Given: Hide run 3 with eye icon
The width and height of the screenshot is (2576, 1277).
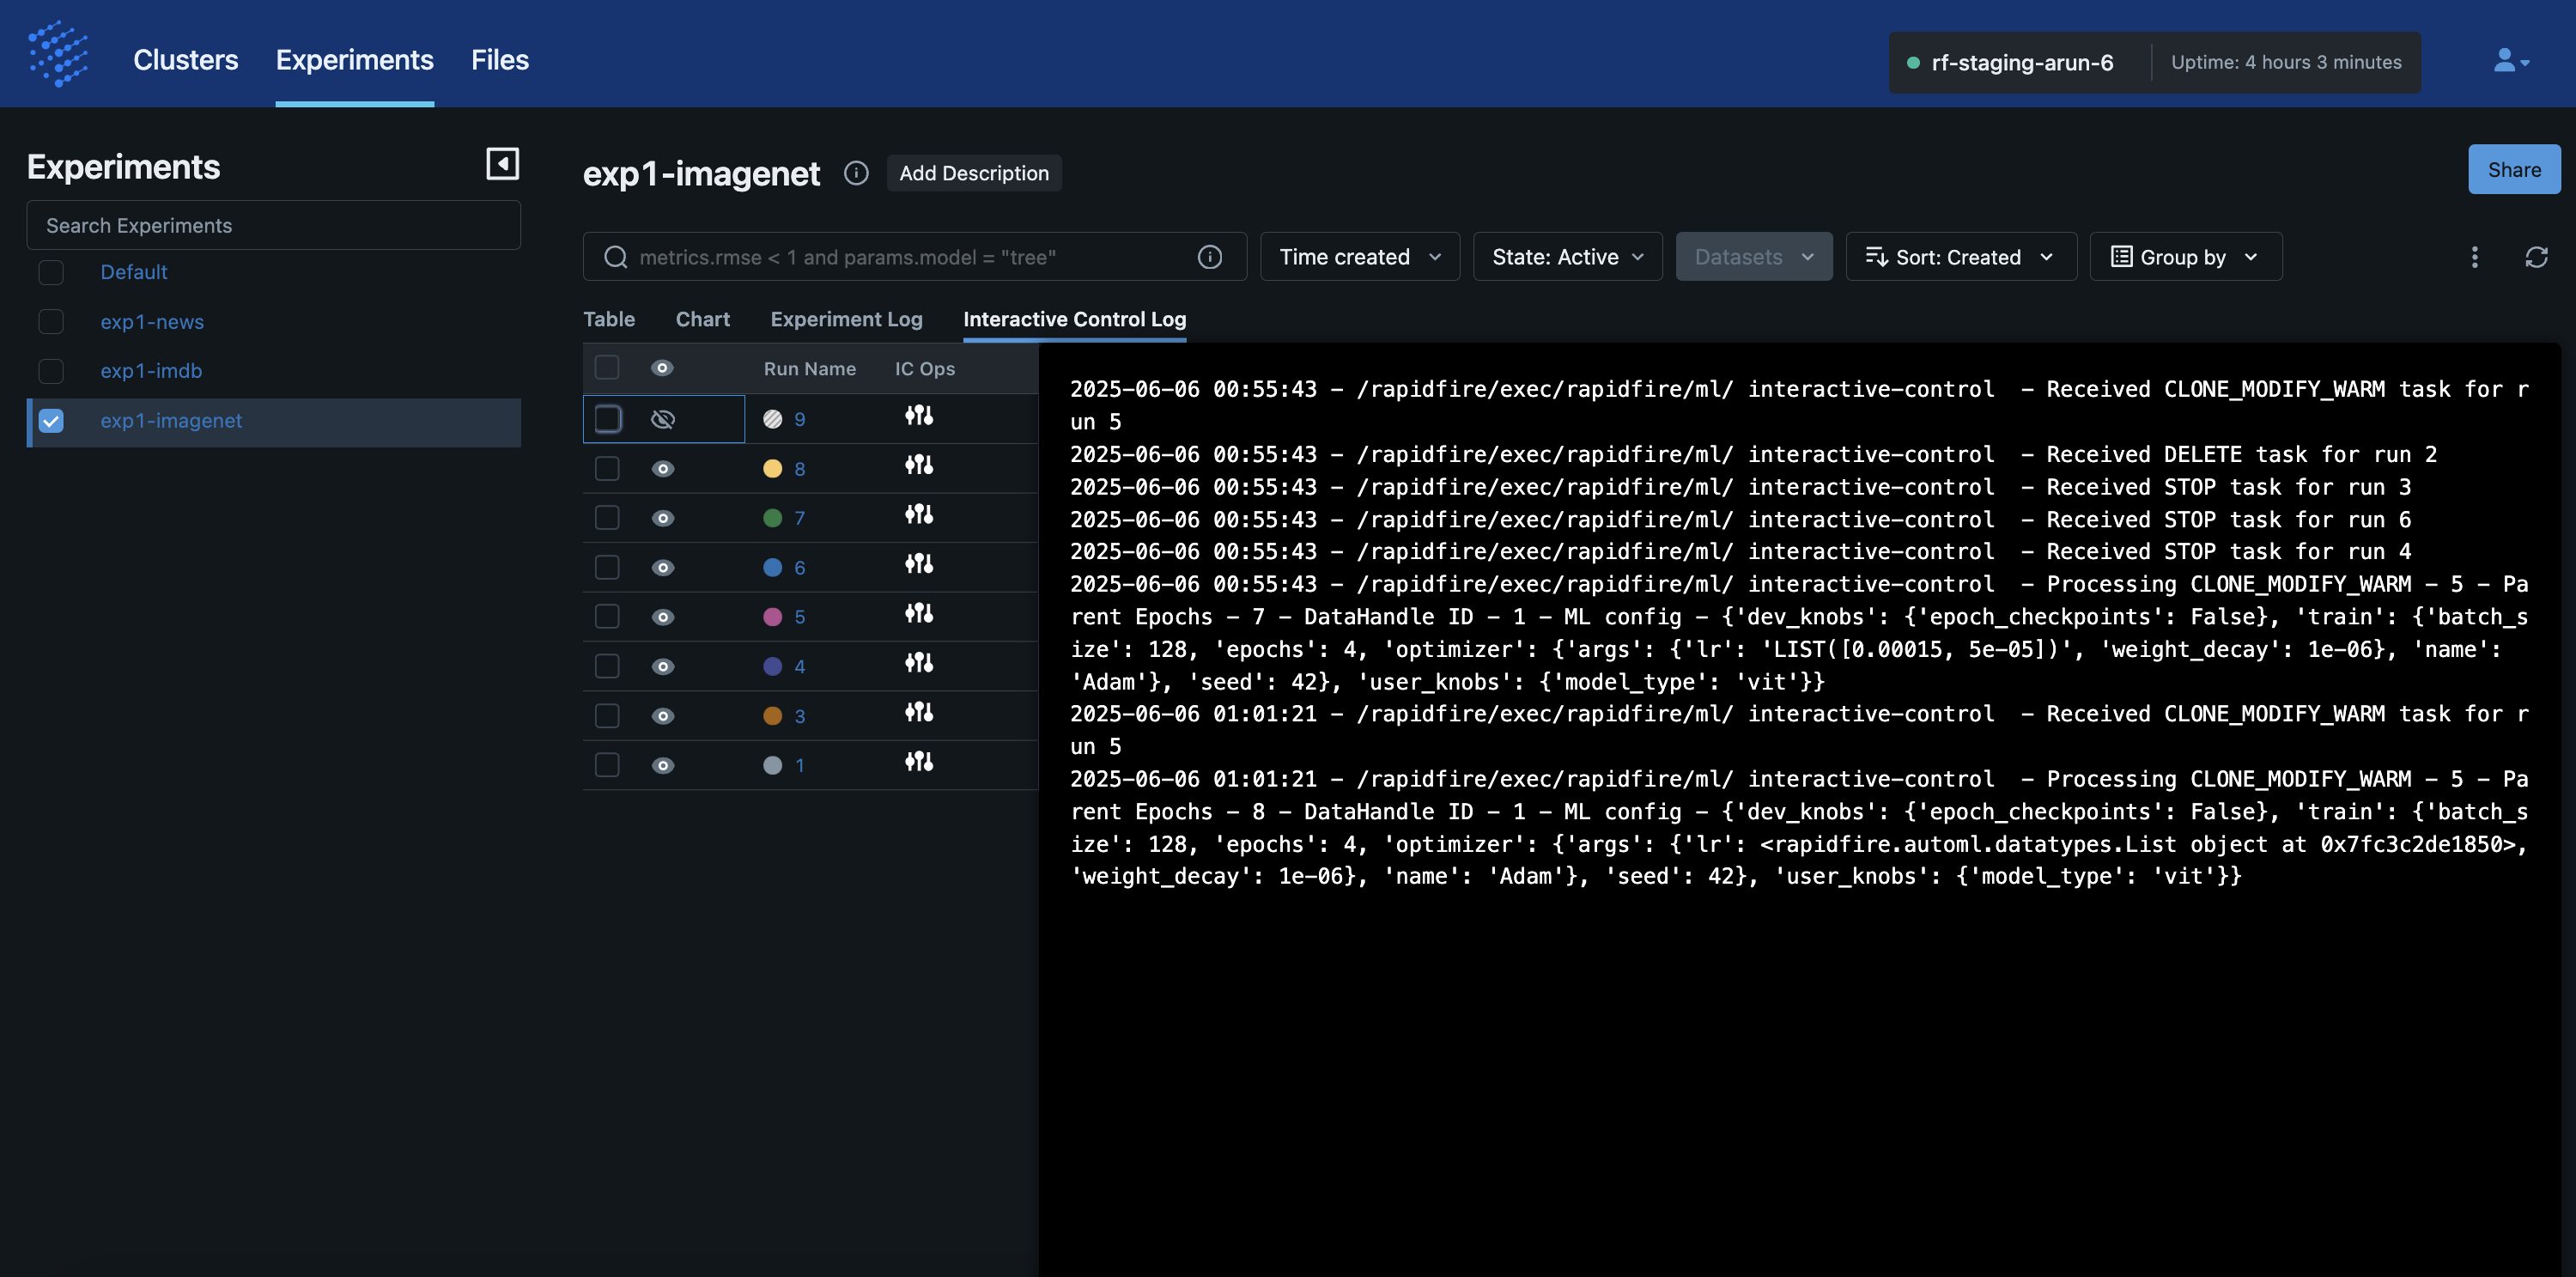Looking at the screenshot, I should click(x=662, y=716).
